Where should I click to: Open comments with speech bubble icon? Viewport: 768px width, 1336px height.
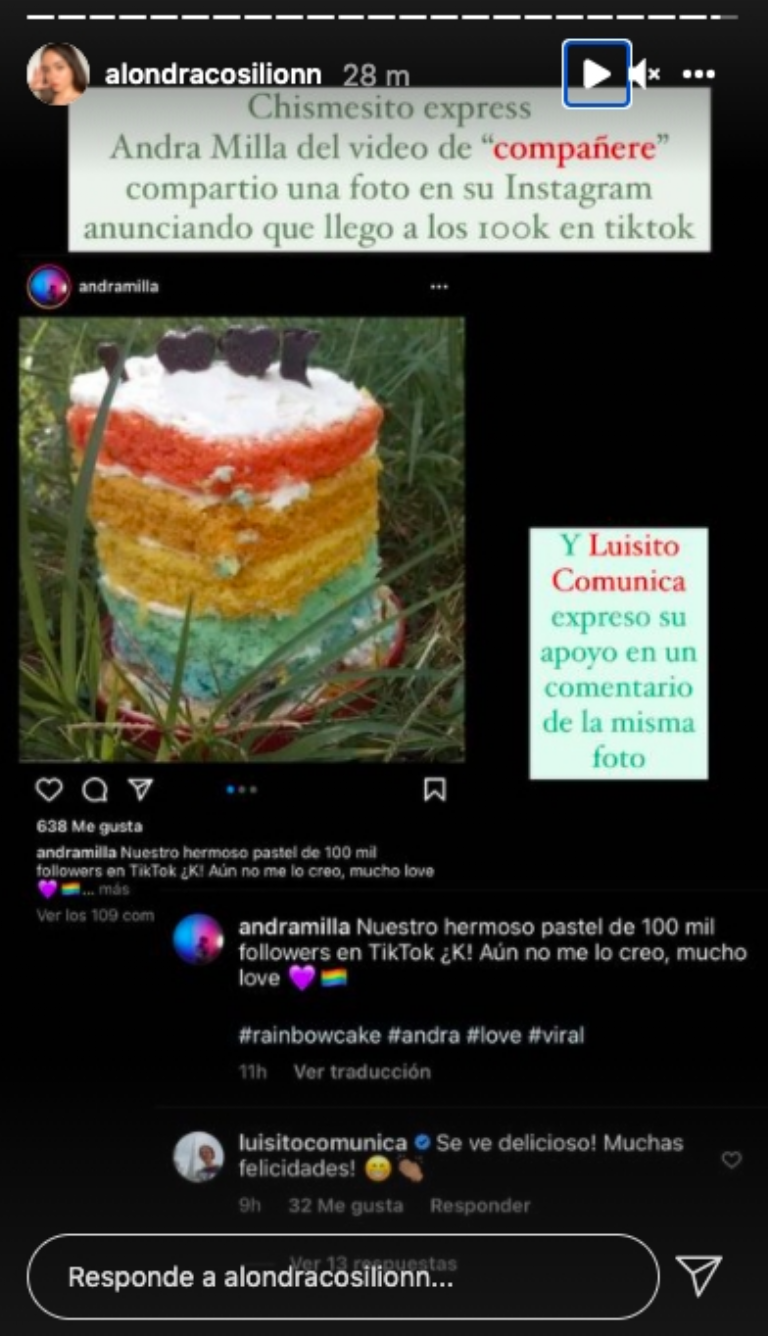95,790
